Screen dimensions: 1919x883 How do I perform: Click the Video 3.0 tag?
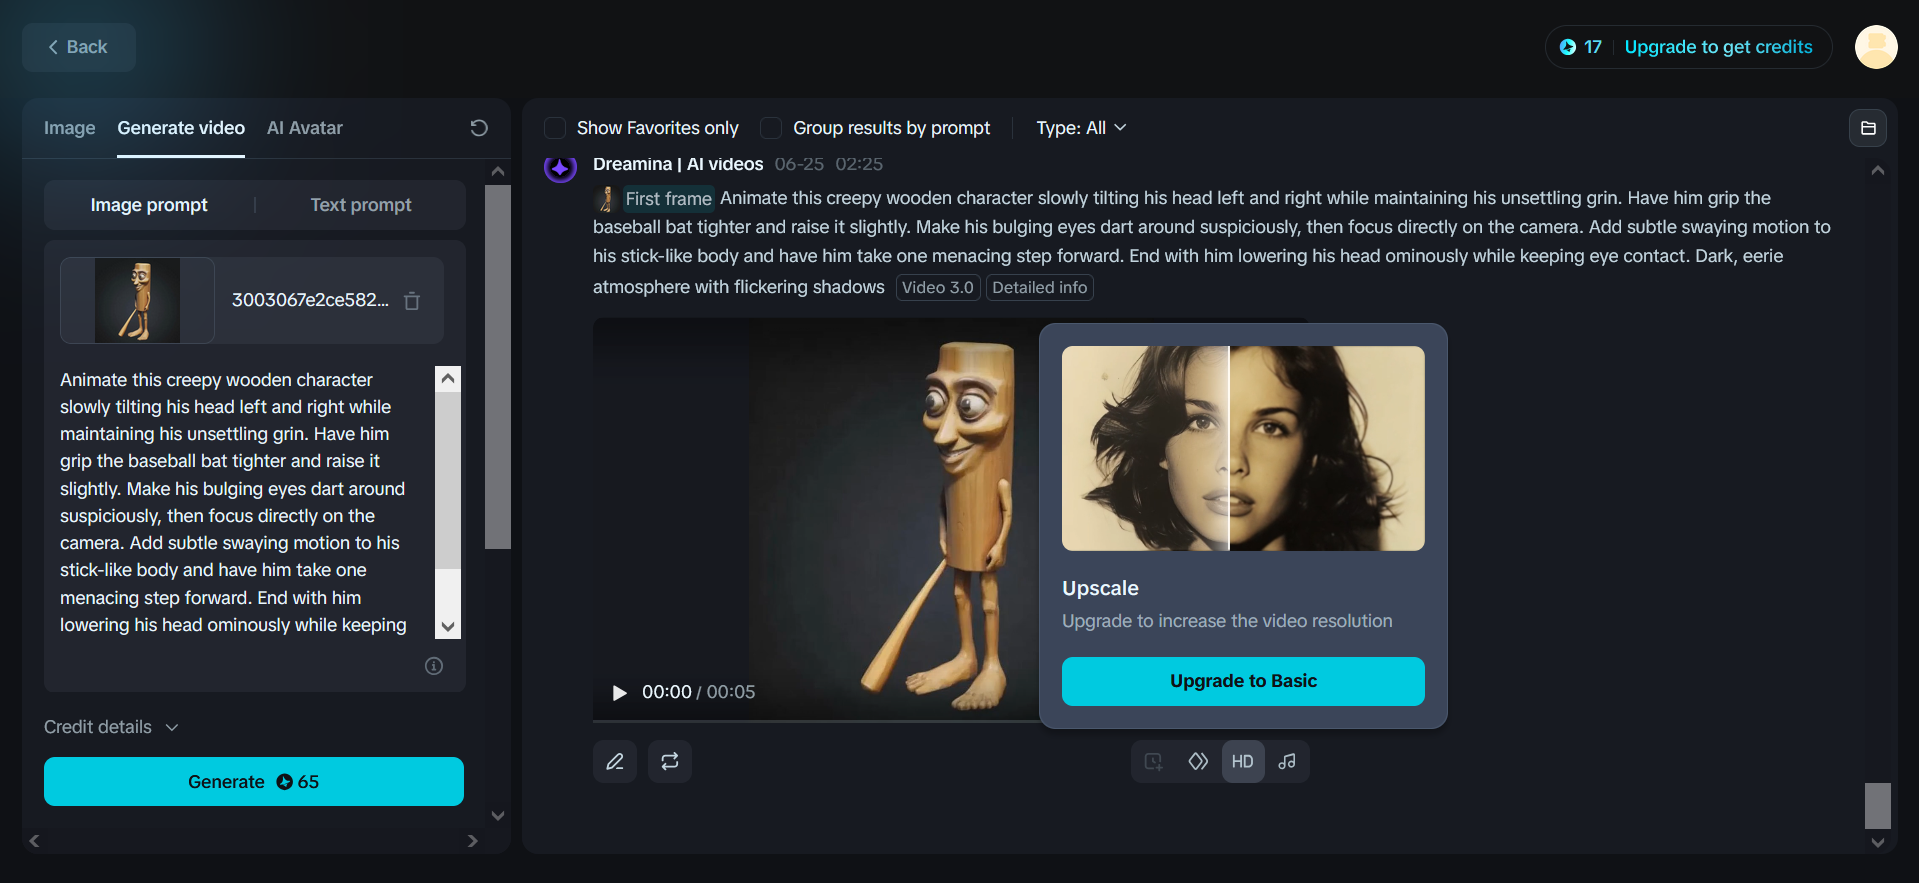coord(938,288)
